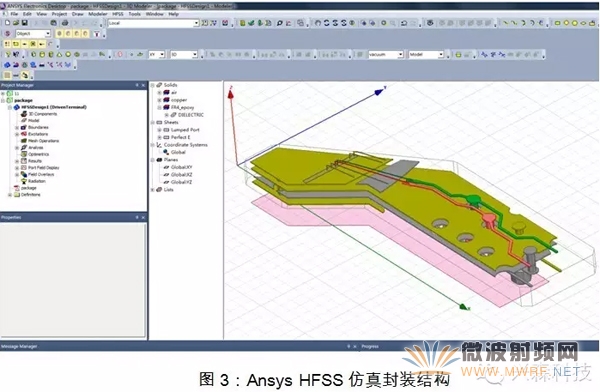Expand the copper solids node
The height and width of the screenshot is (392, 600).
pyautogui.click(x=160, y=100)
